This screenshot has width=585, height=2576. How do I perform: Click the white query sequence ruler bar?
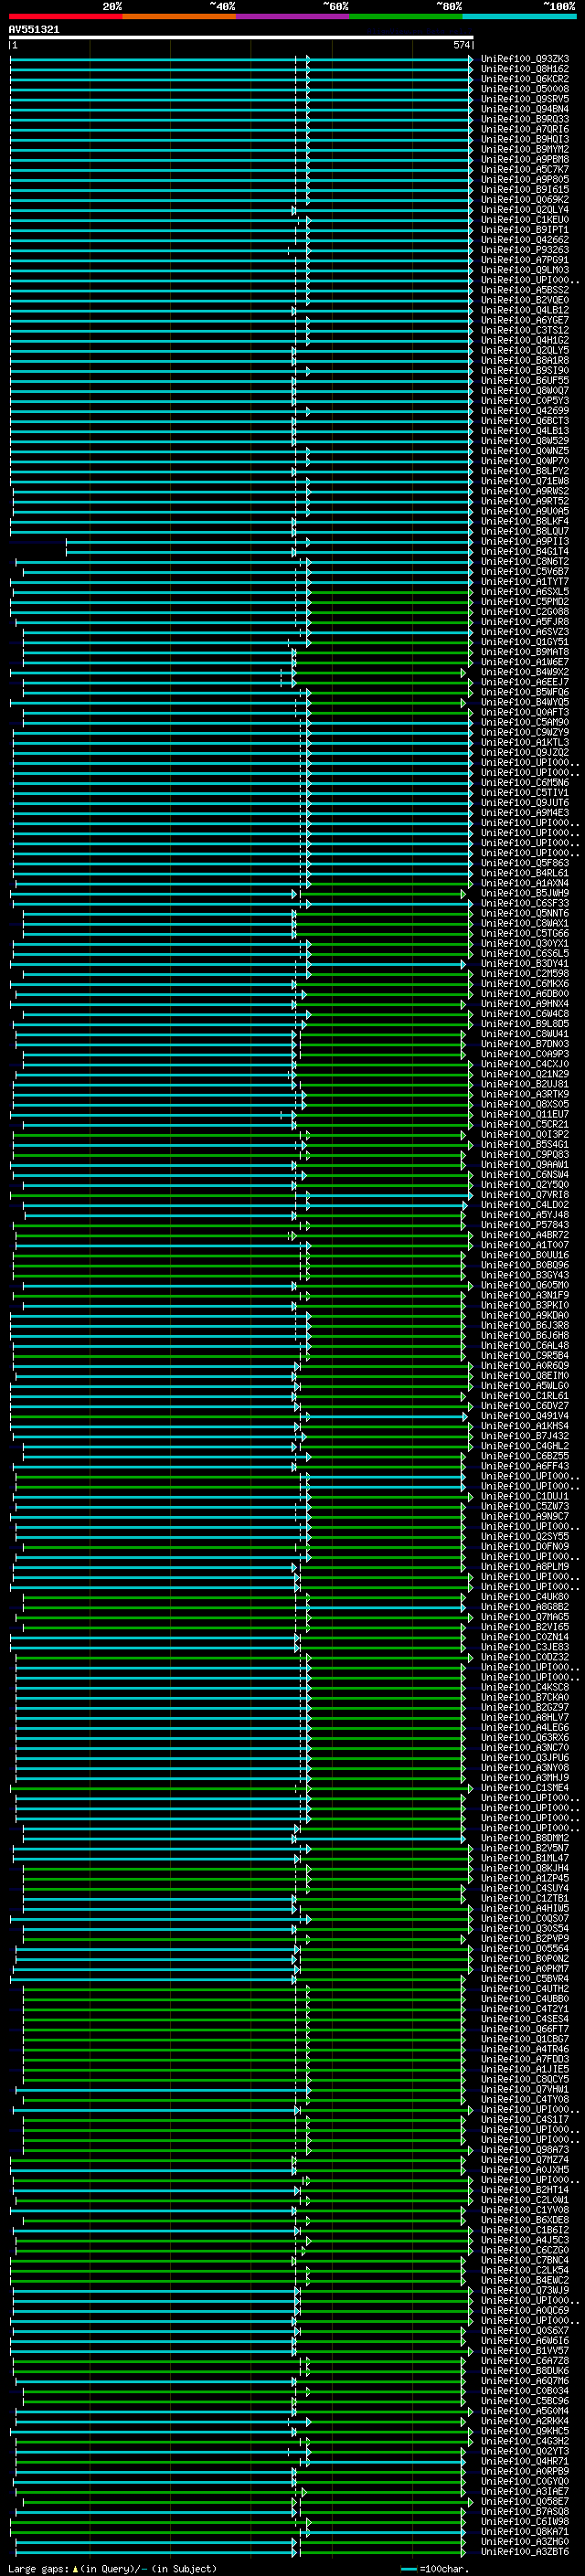[241, 38]
